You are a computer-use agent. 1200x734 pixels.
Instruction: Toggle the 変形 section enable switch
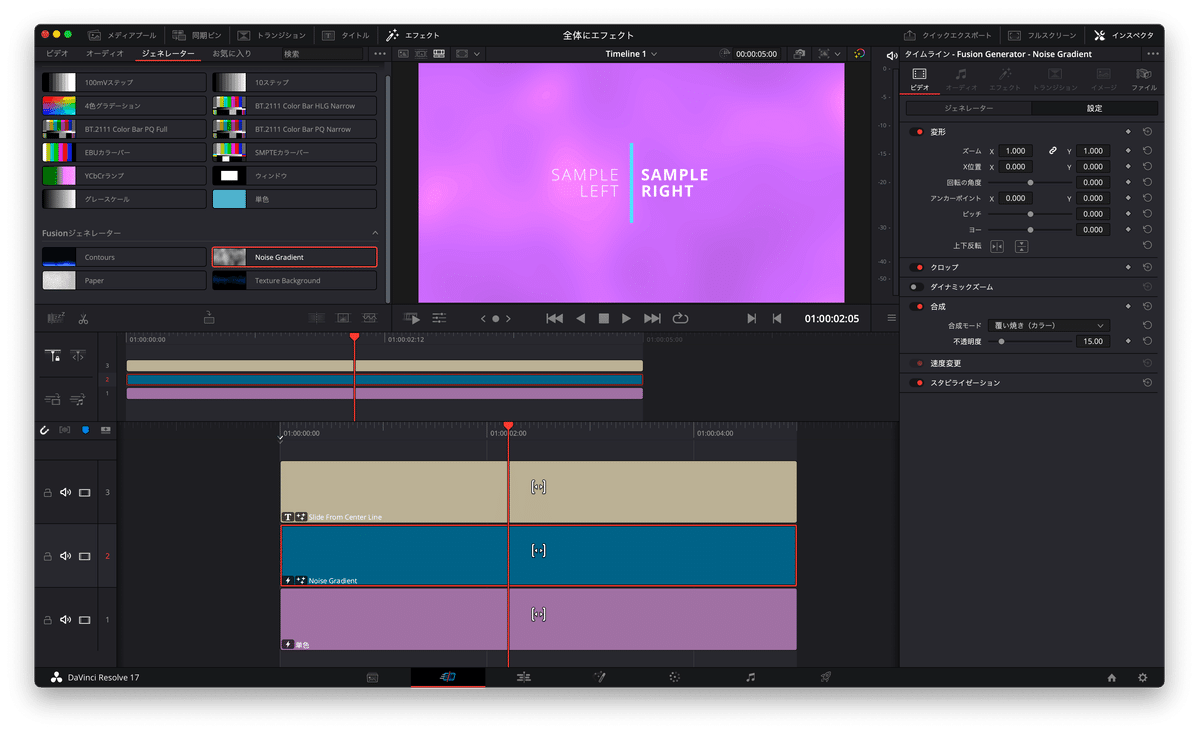click(916, 132)
